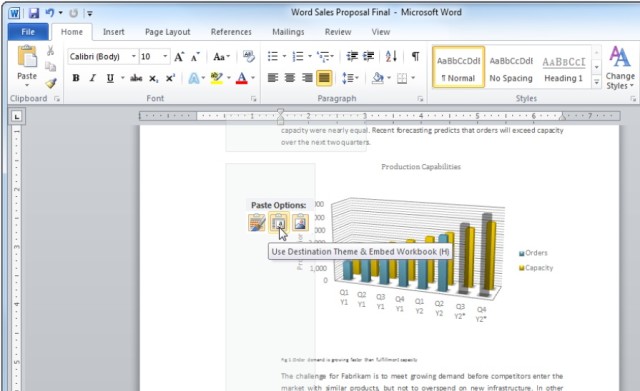
Task: Open the View tab
Action: [x=380, y=32]
